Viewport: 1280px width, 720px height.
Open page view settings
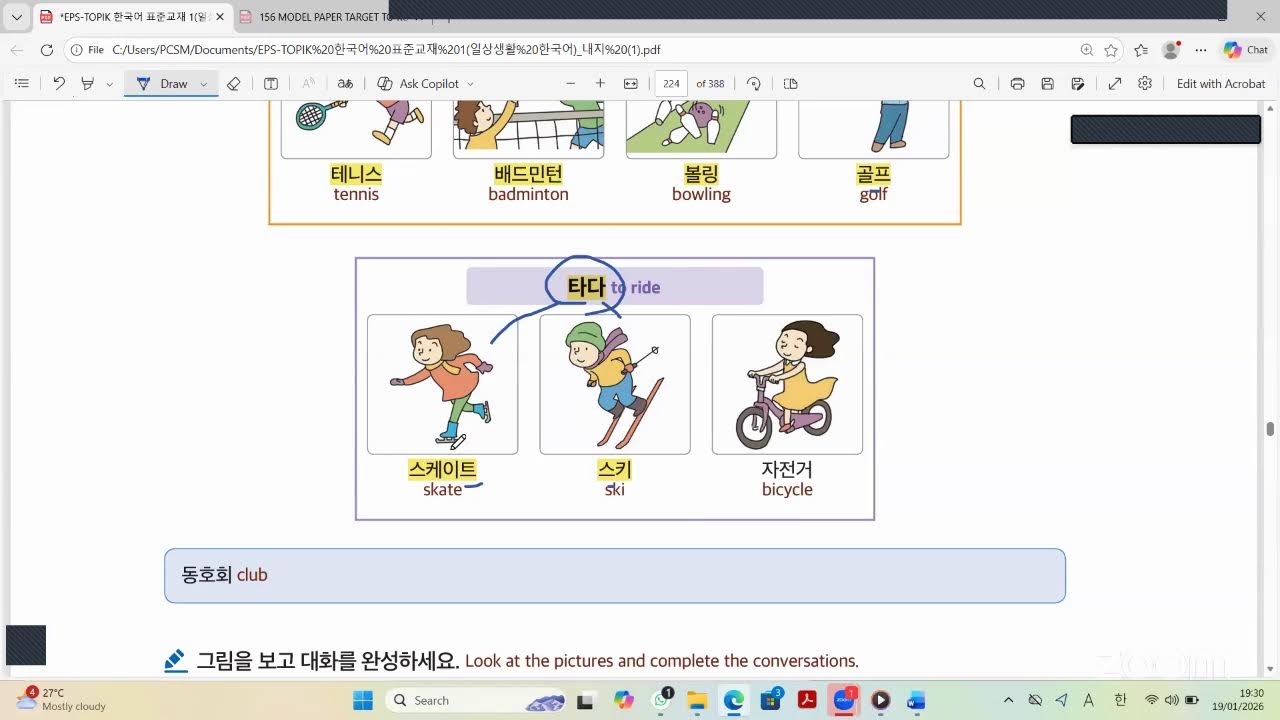(790, 84)
